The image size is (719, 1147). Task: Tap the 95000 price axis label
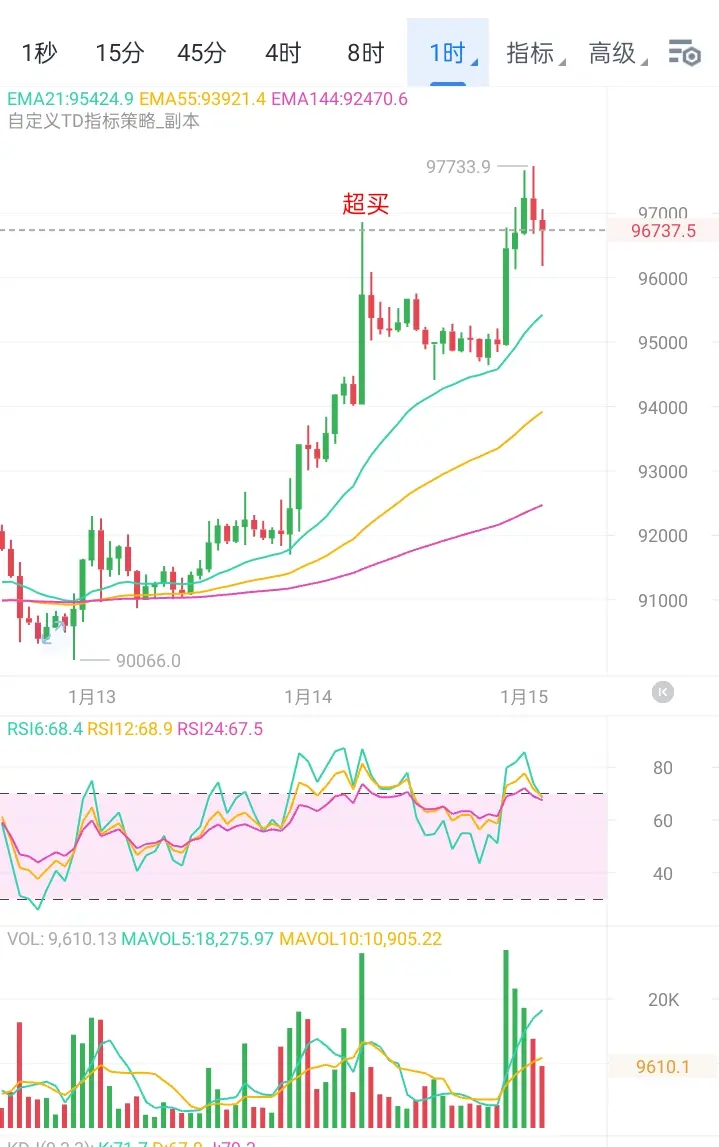coord(663,343)
